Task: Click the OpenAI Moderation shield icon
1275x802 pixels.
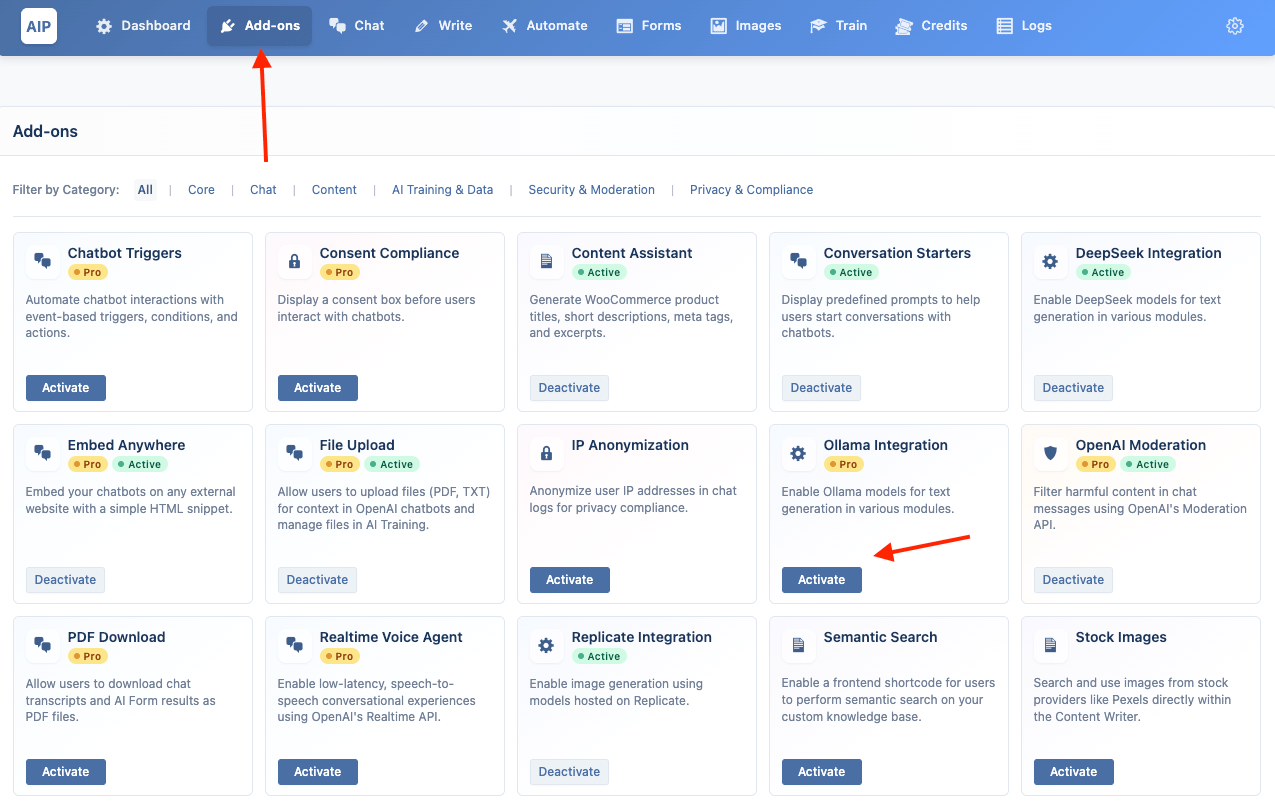Action: pyautogui.click(x=1050, y=453)
